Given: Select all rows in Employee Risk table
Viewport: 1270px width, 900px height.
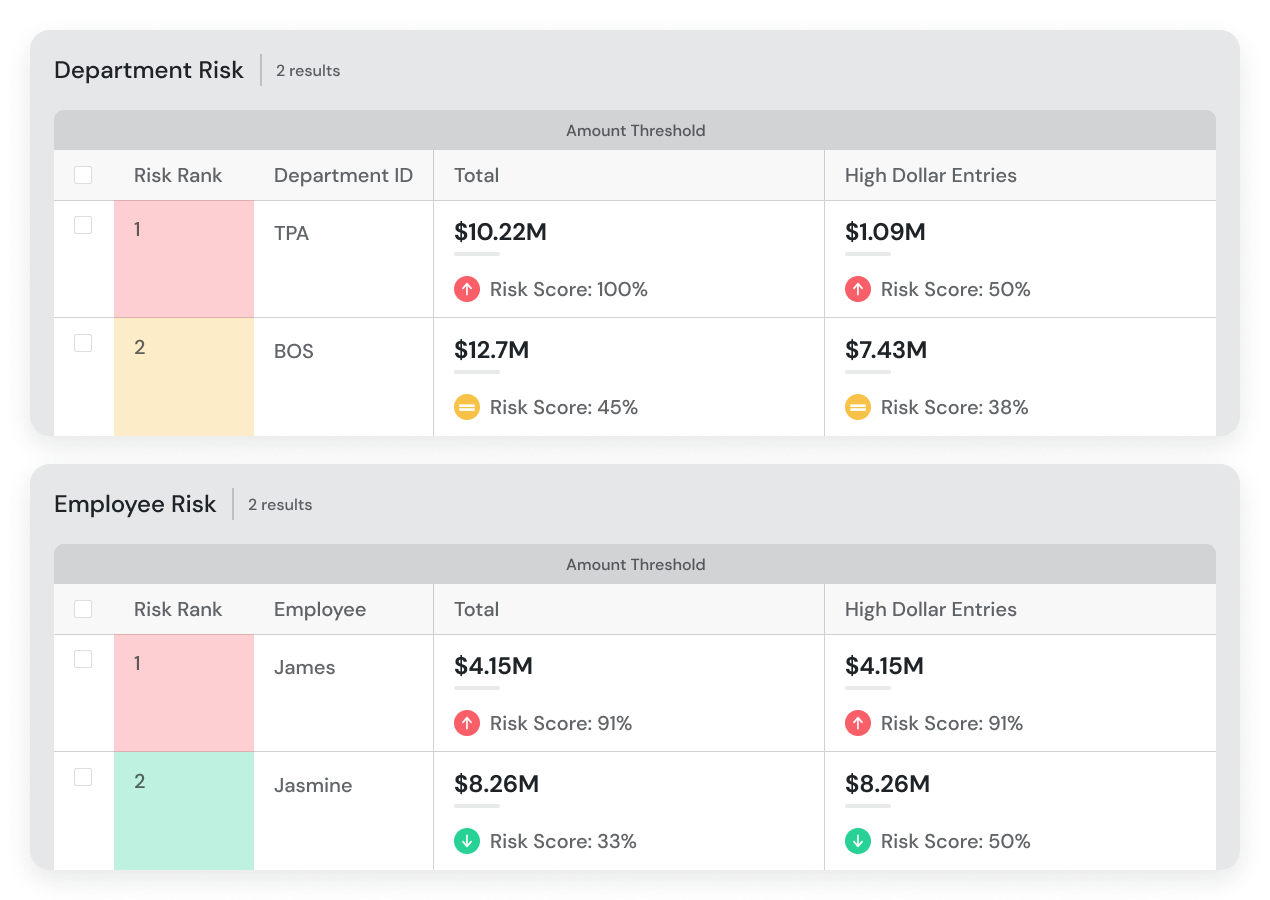Looking at the screenshot, I should tap(83, 609).
